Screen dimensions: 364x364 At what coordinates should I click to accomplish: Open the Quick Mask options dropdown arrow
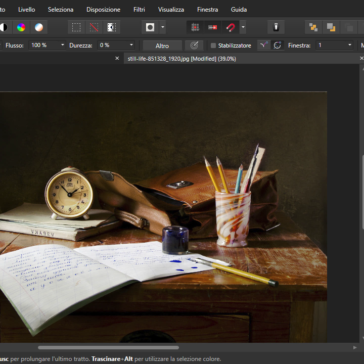pyautogui.click(x=163, y=27)
